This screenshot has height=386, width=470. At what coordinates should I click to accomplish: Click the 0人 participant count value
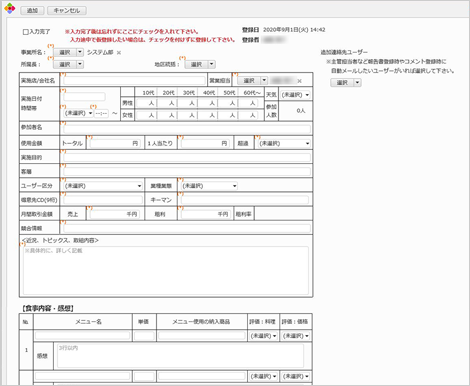[x=301, y=111]
